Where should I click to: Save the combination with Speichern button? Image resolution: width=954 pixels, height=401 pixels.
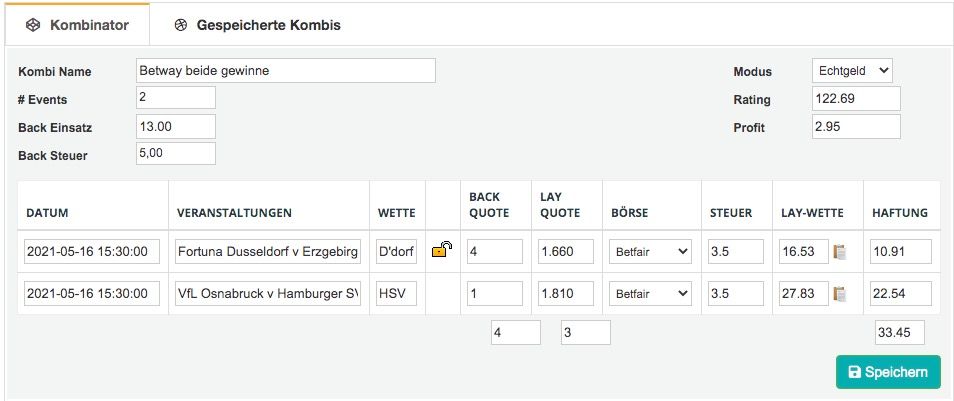point(888,372)
